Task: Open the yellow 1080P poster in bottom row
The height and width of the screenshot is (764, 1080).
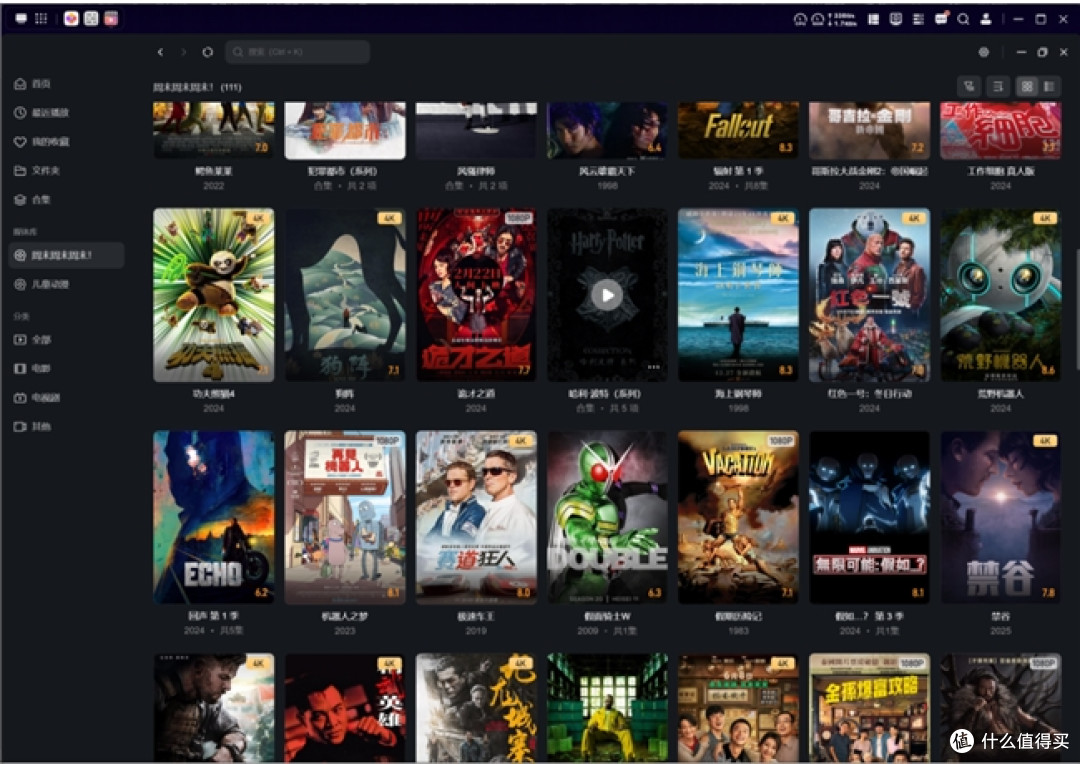Action: [x=869, y=707]
